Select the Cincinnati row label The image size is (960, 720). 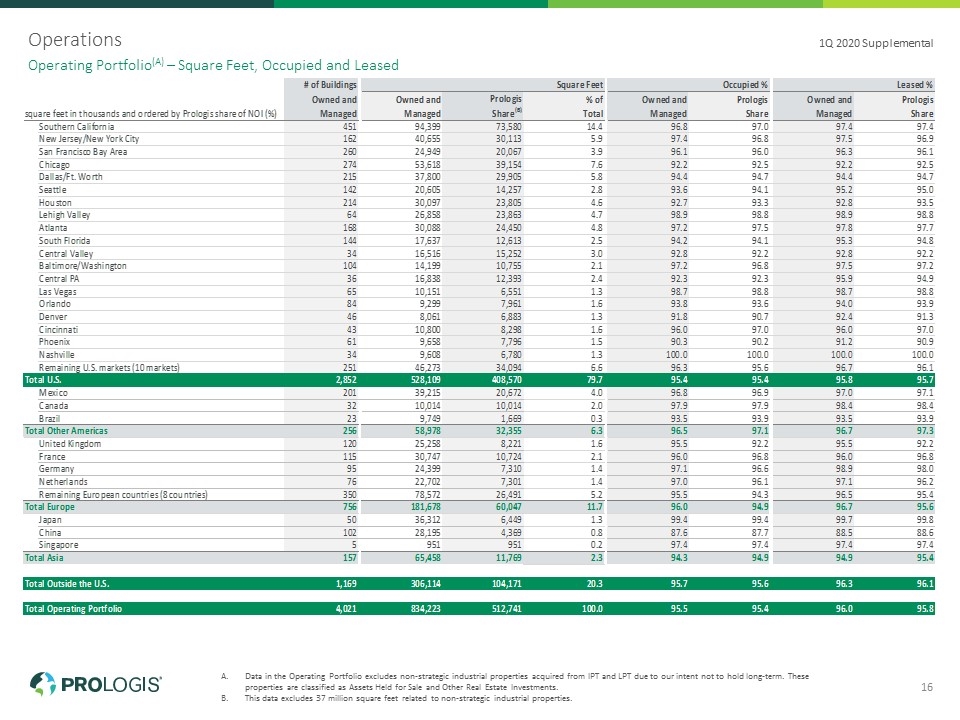(58, 329)
